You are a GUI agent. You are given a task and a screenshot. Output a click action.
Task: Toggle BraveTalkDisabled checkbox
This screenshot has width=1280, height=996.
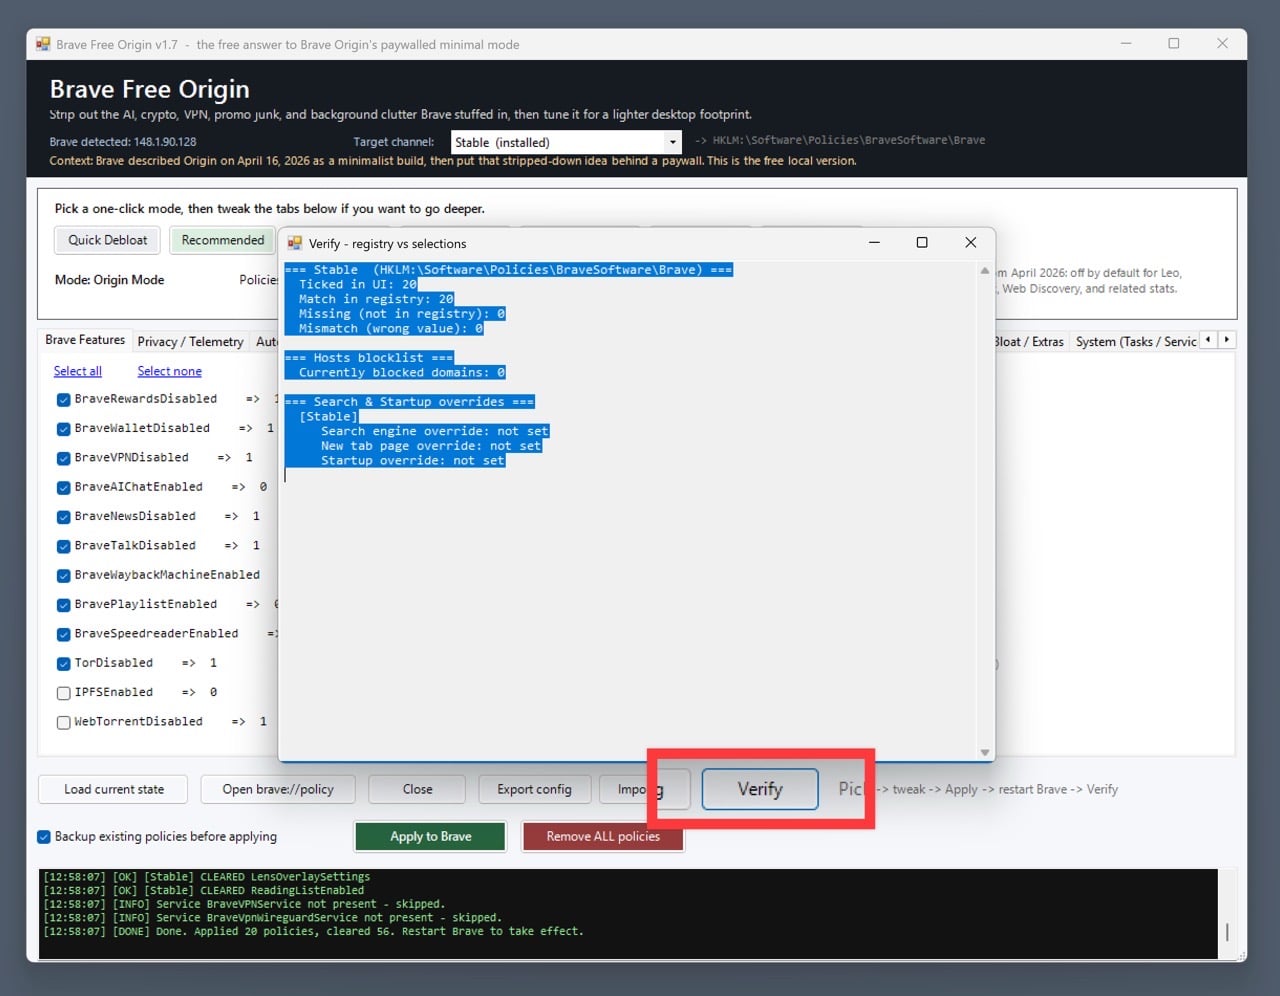64,546
